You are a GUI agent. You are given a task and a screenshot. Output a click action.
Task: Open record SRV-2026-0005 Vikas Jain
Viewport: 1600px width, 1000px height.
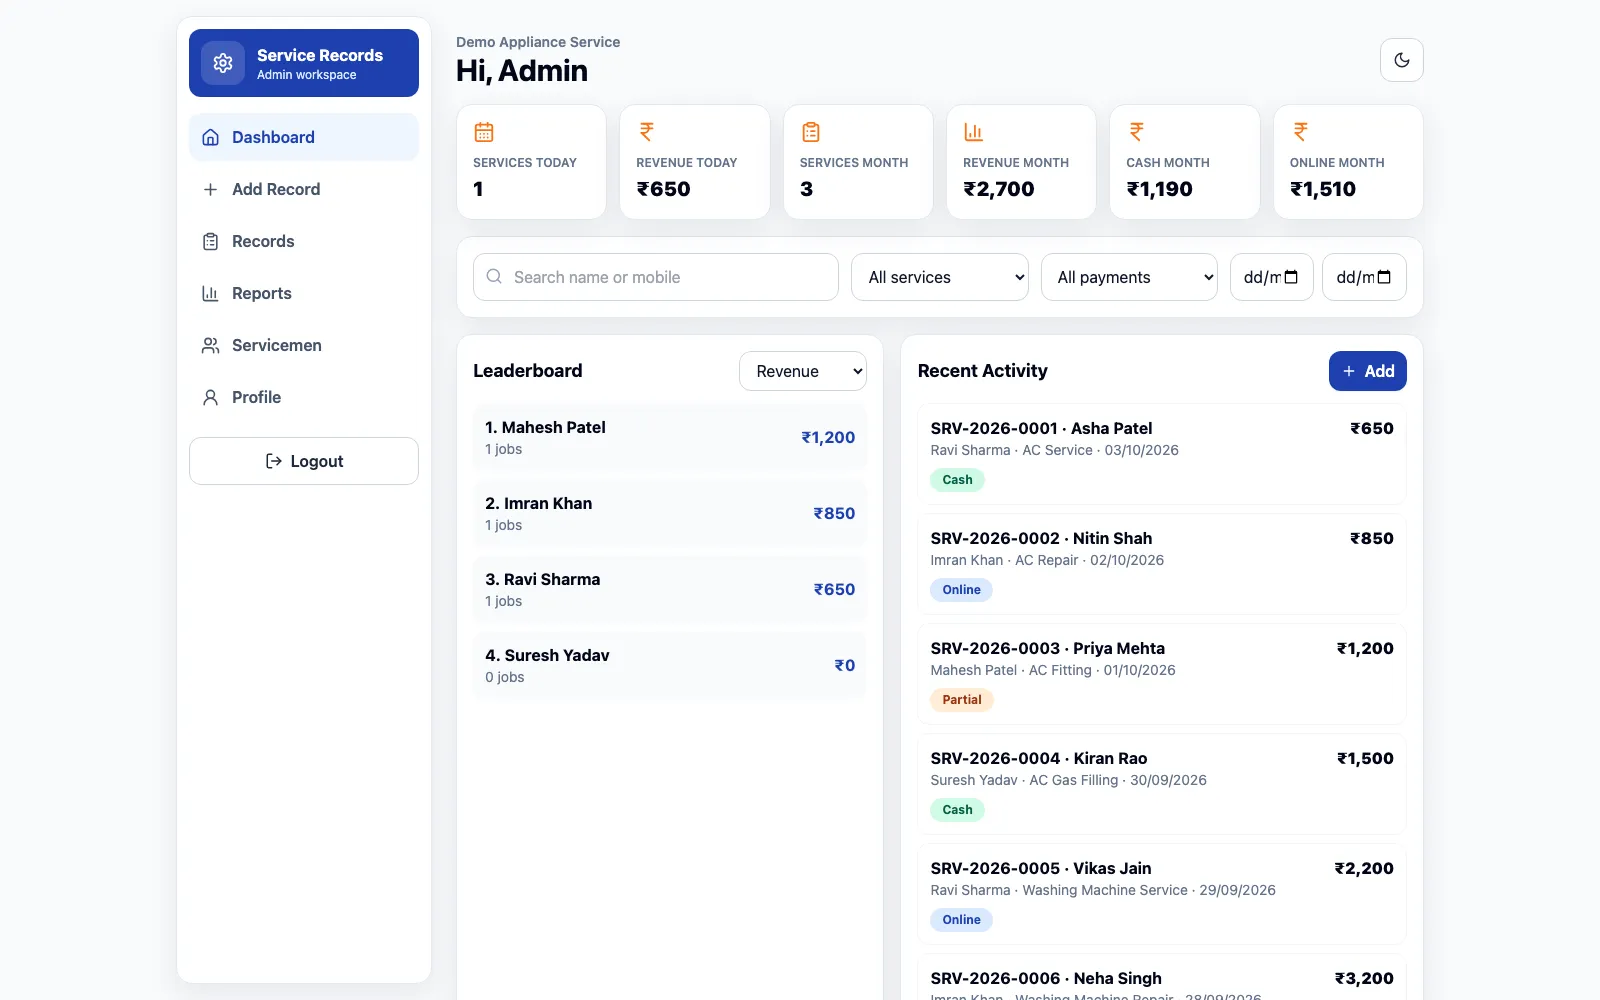coord(1162,894)
